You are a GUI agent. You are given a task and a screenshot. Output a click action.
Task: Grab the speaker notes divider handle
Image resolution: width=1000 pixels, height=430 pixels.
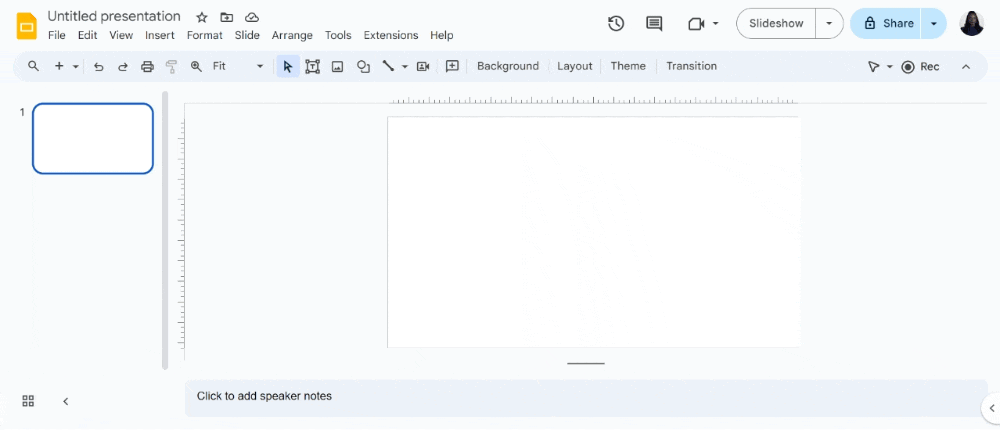[x=586, y=364]
